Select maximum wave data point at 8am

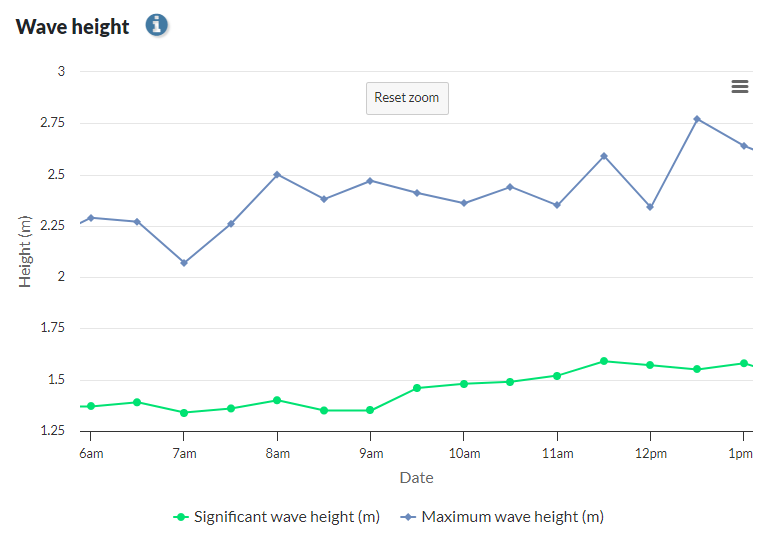(277, 174)
